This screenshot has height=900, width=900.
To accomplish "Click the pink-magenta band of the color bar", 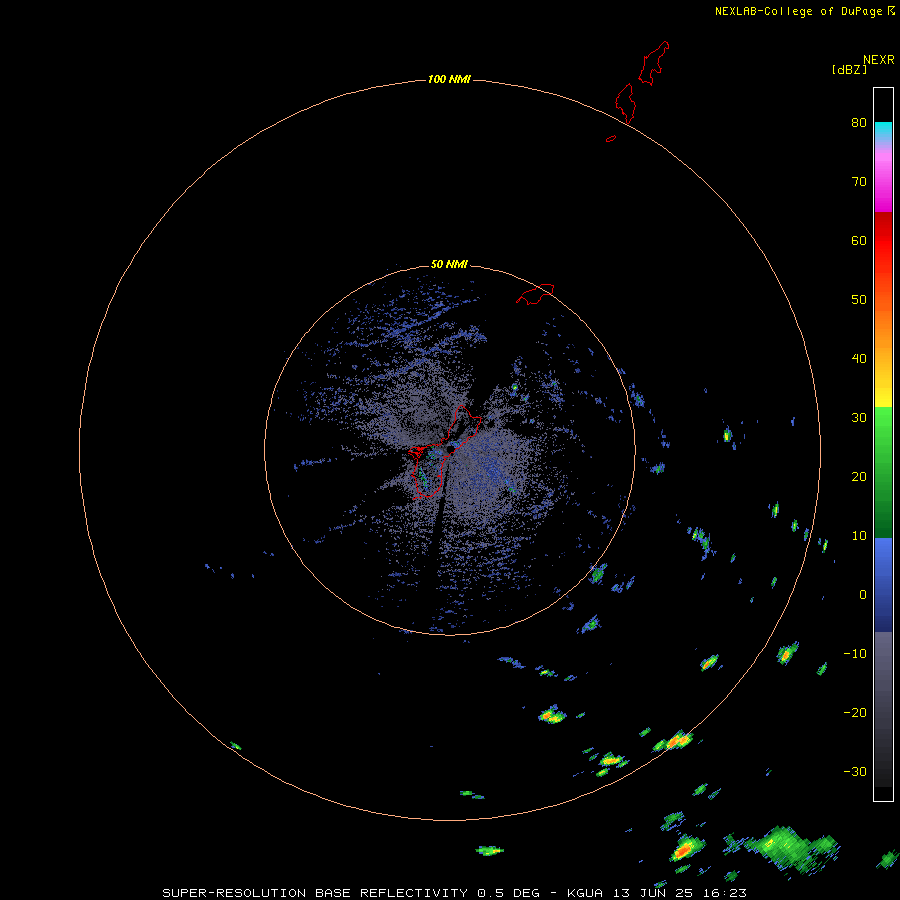I will pos(883,178).
